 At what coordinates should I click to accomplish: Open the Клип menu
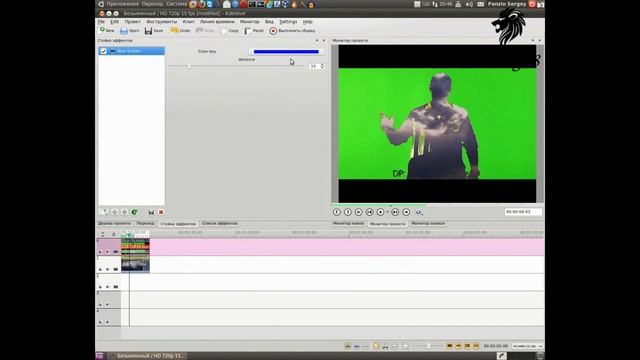pos(189,22)
